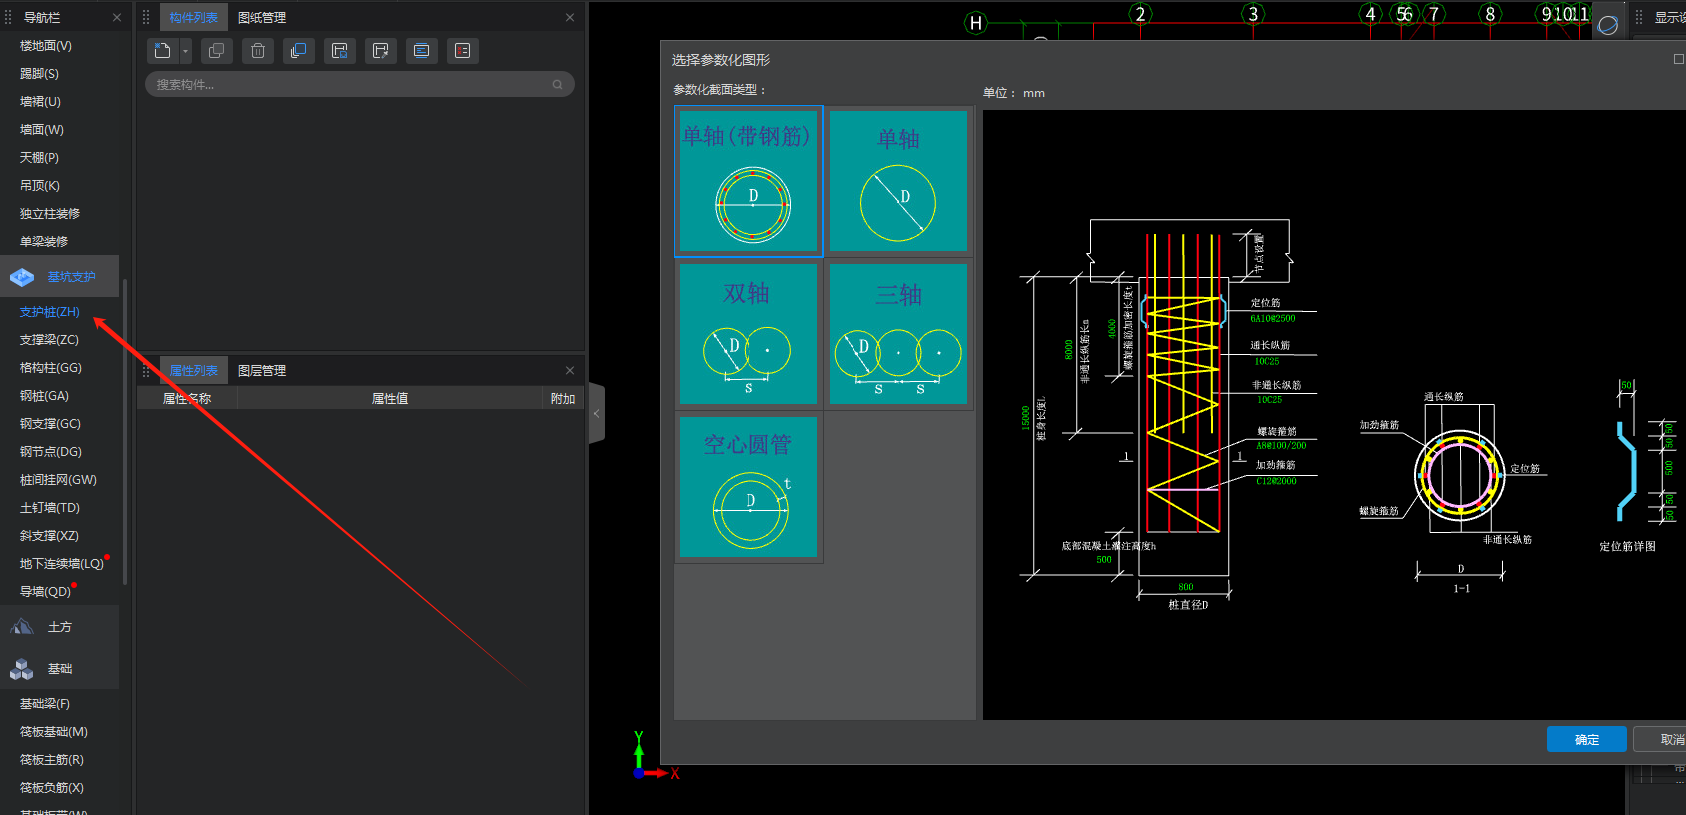Image resolution: width=1686 pixels, height=815 pixels.
Task: Click the red-cross checklist icon
Action: click(462, 51)
